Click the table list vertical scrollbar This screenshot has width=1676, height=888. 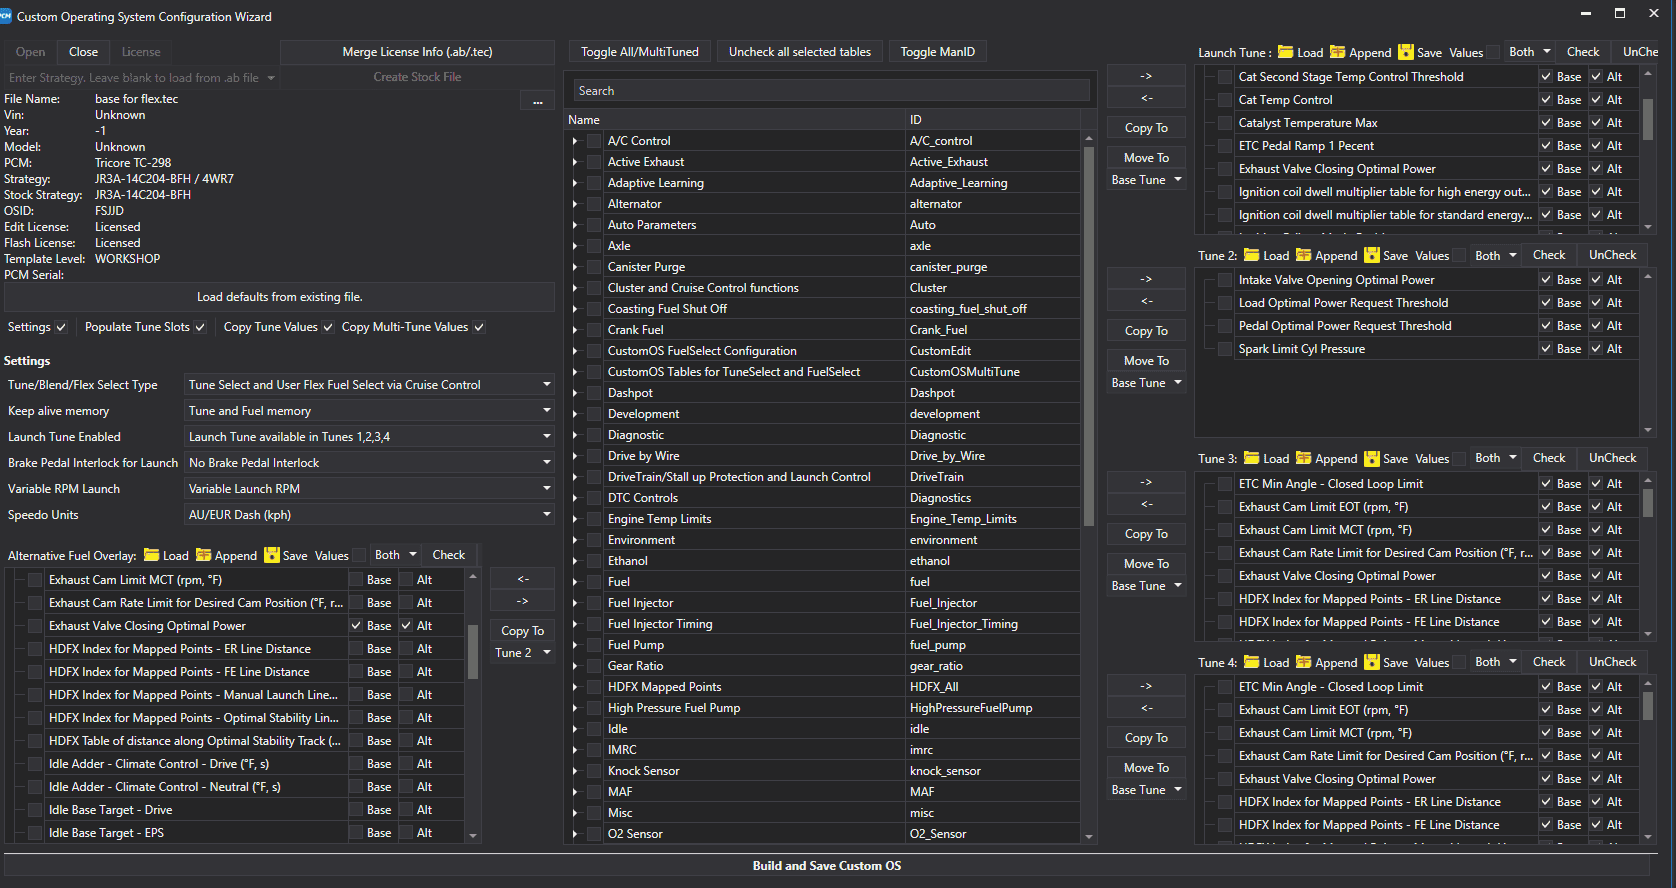click(1089, 336)
